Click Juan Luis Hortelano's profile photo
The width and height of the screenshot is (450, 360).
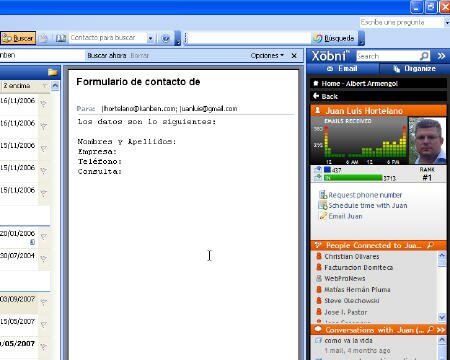(x=427, y=140)
